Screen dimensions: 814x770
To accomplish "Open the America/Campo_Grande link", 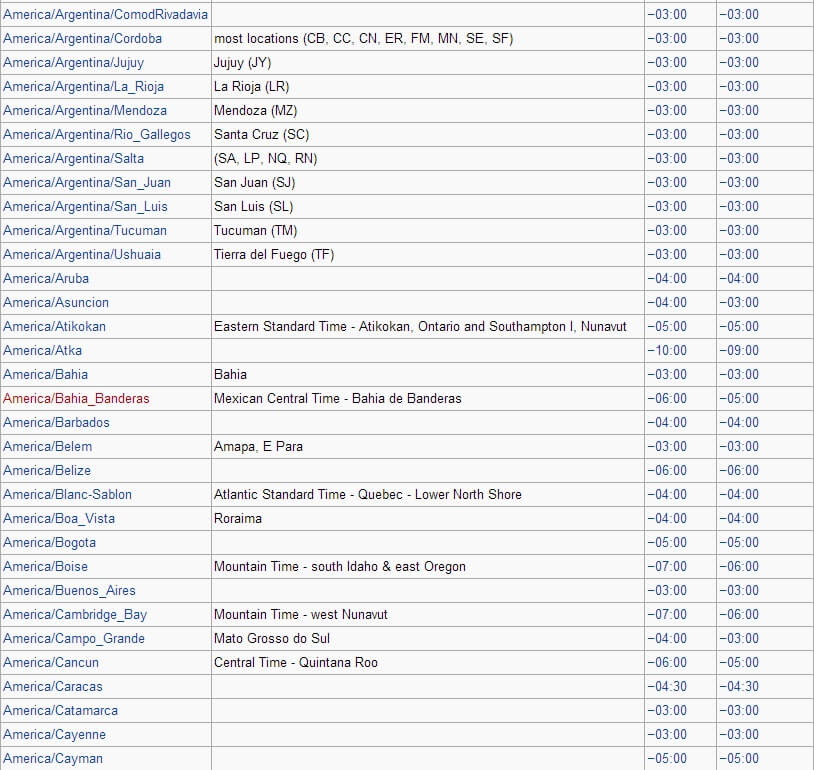I will [74, 639].
